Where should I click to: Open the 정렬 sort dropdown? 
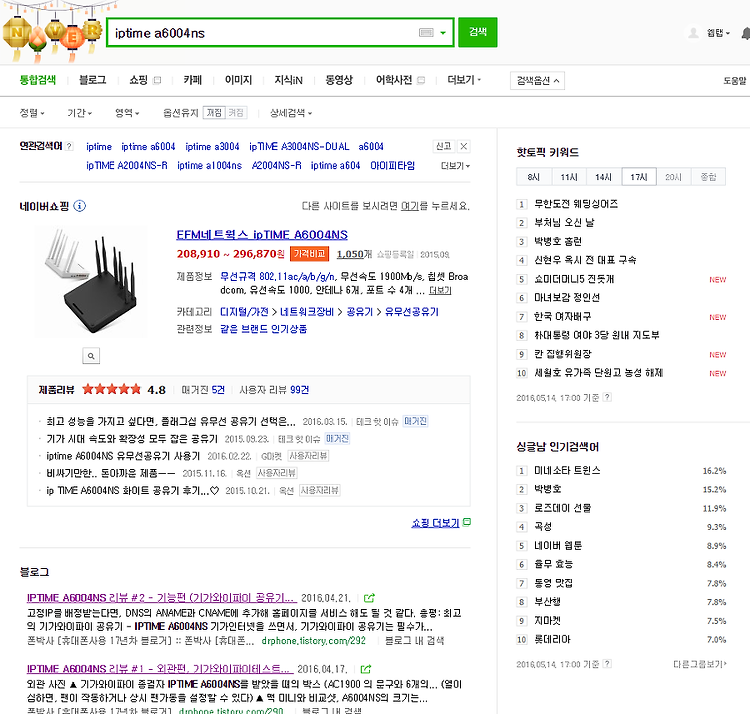click(32, 113)
